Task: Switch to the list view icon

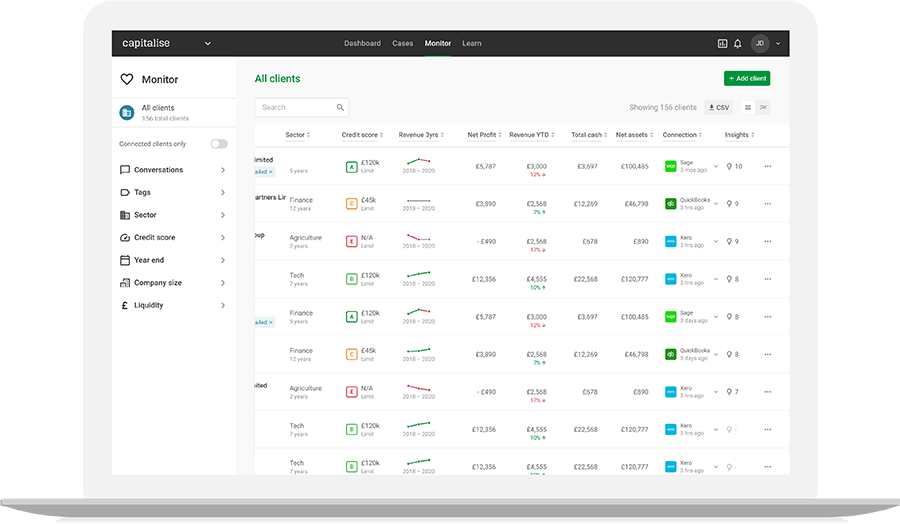Action: tap(748, 107)
